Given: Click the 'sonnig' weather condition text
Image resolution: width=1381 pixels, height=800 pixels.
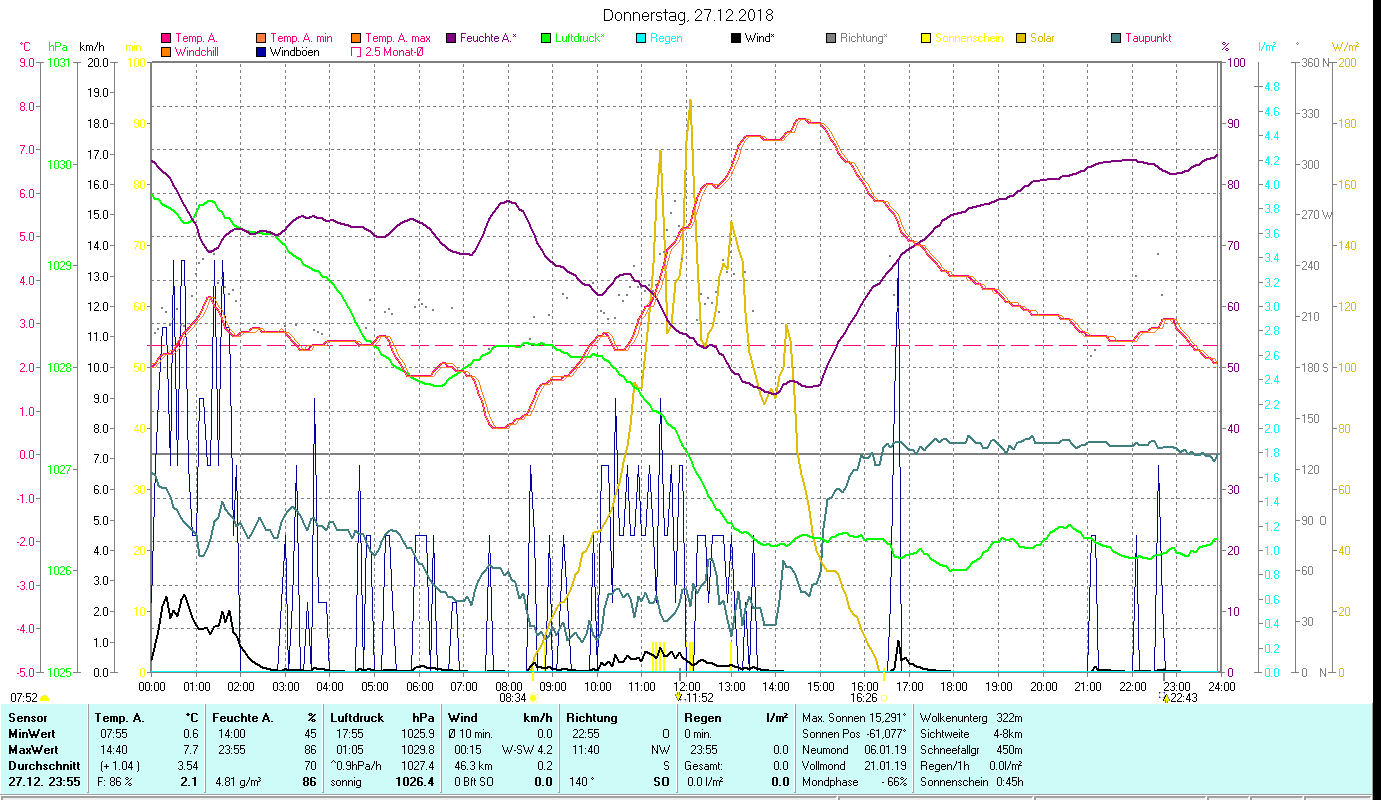Looking at the screenshot, I should pos(348,782).
